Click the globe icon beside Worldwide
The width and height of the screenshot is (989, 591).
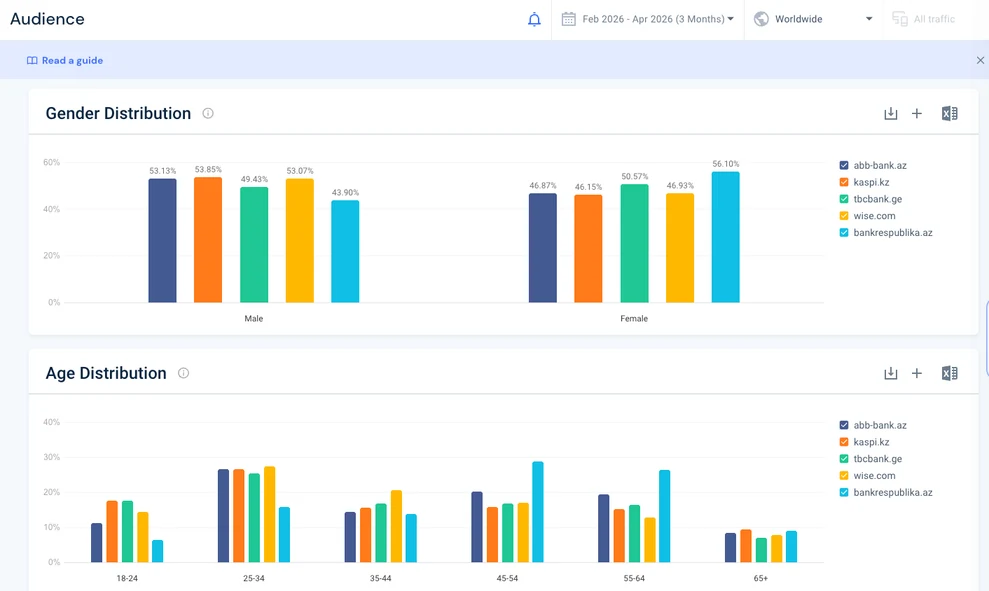coord(761,19)
